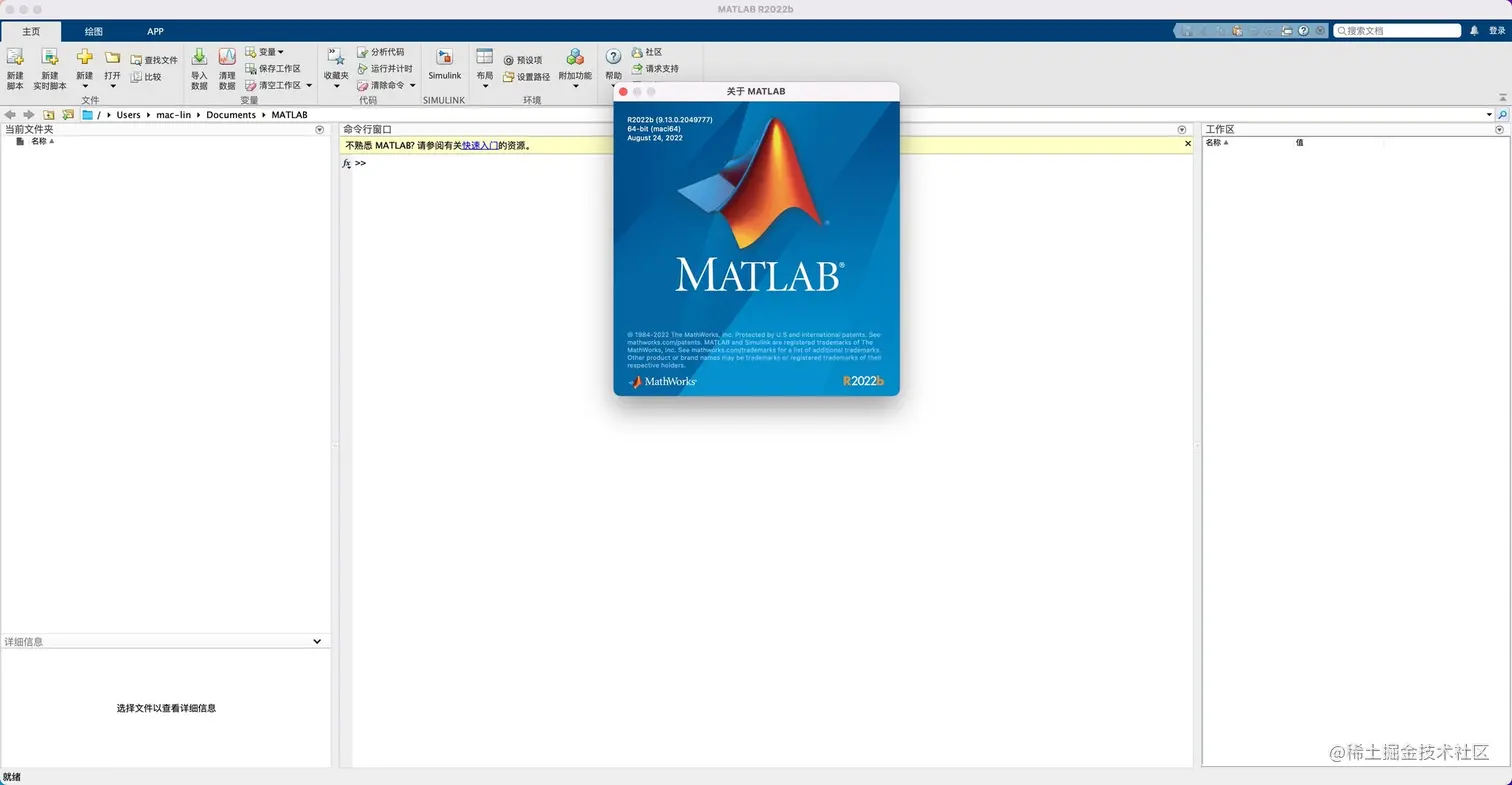Go forward in folder history
This screenshot has width=1512, height=785.
(x=29, y=115)
